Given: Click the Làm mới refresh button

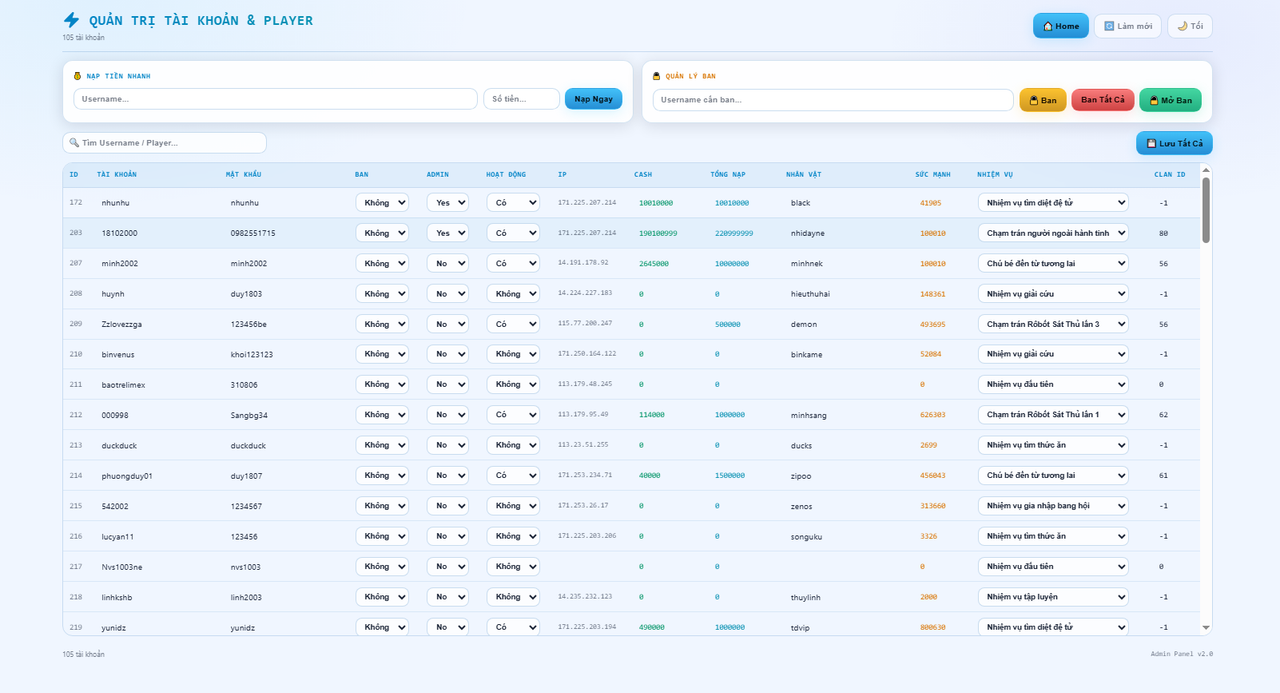Looking at the screenshot, I should point(1128,26).
